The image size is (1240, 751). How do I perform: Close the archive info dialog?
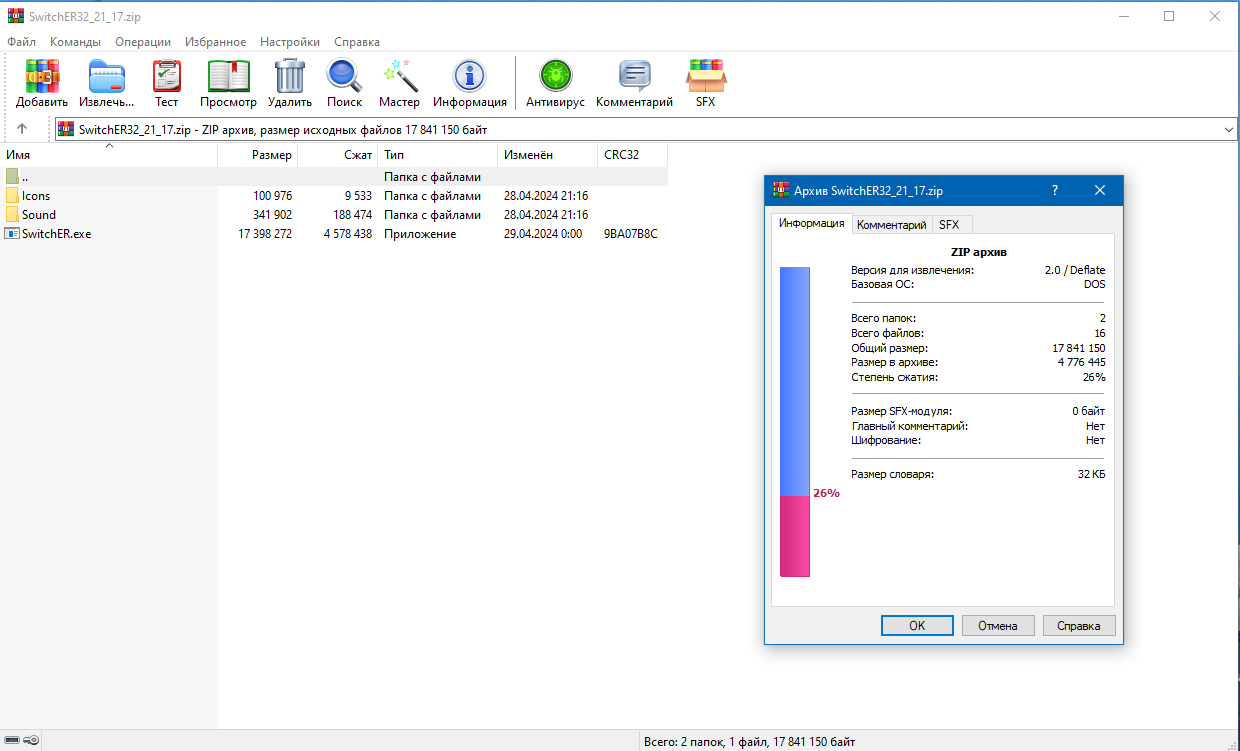click(x=1100, y=190)
